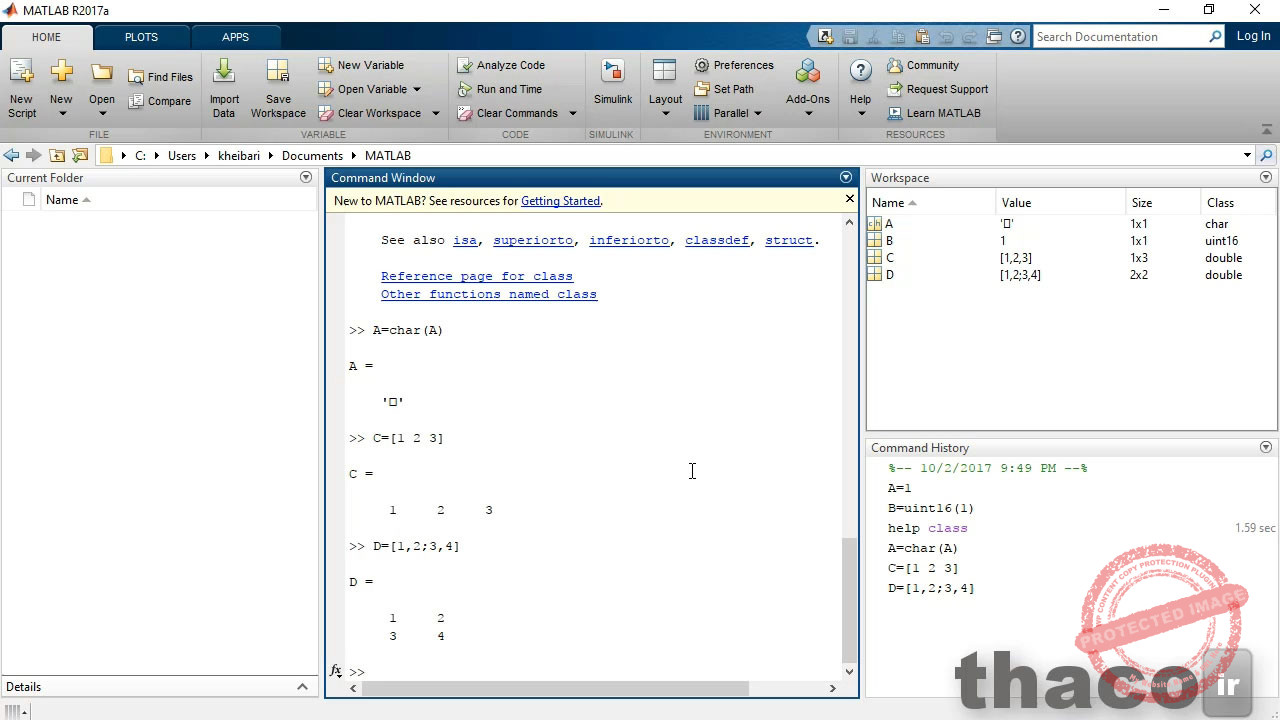Follow the Reference page for class link
1280x720 pixels.
477,276
